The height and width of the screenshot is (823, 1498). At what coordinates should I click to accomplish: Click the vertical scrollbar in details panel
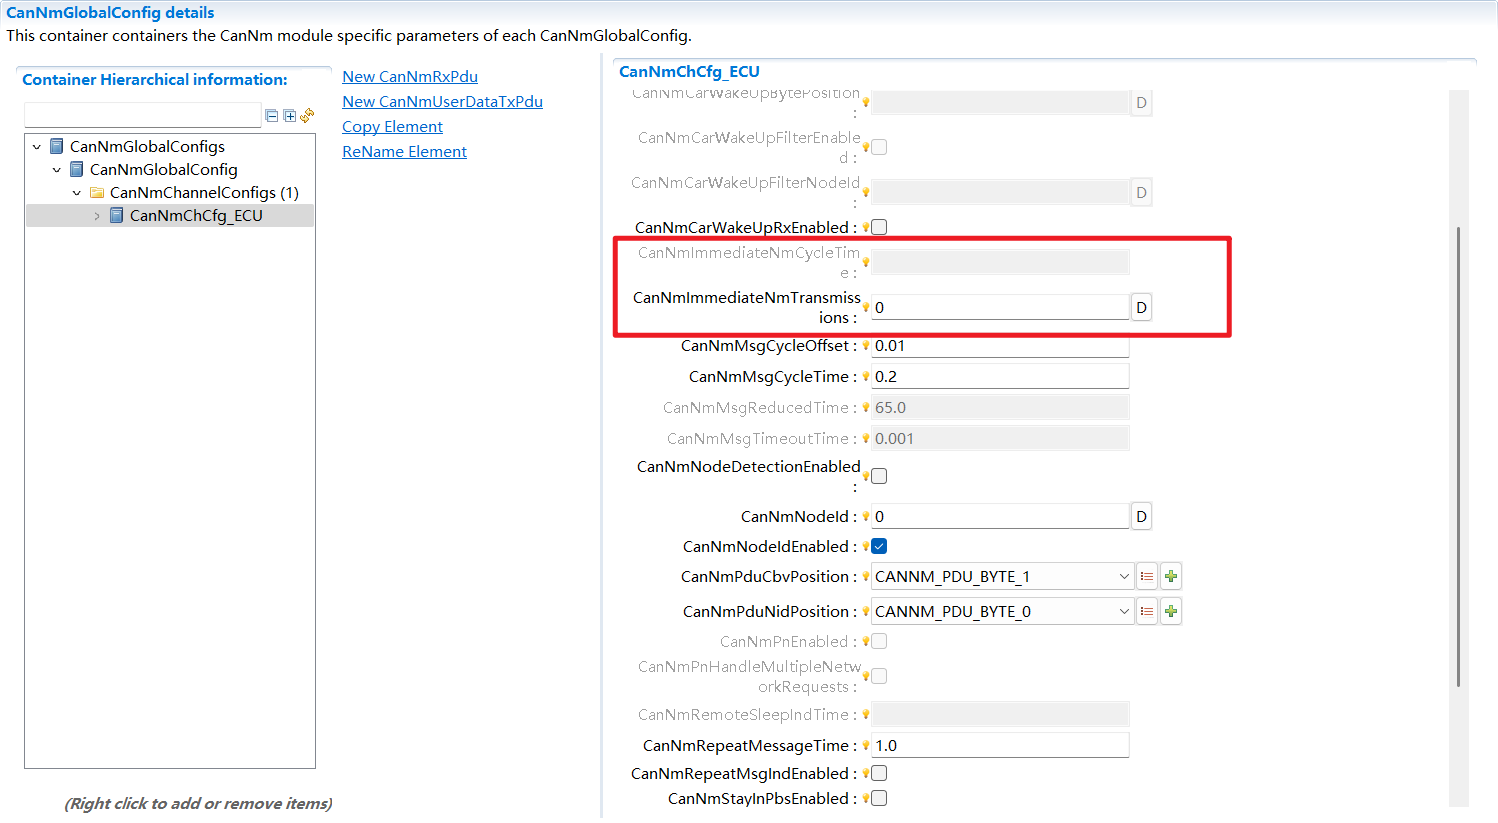1458,450
